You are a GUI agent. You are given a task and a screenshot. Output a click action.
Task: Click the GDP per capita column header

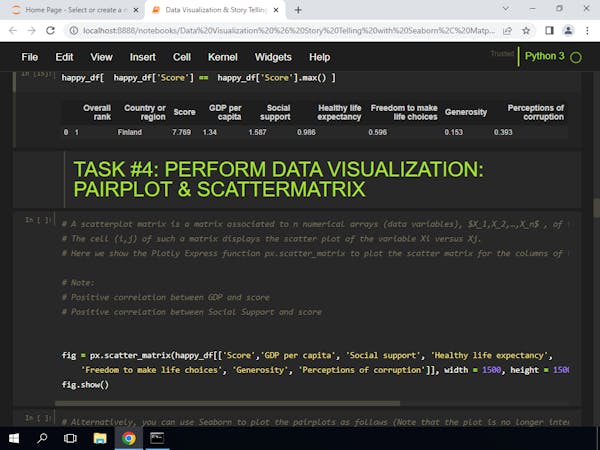[x=225, y=112]
